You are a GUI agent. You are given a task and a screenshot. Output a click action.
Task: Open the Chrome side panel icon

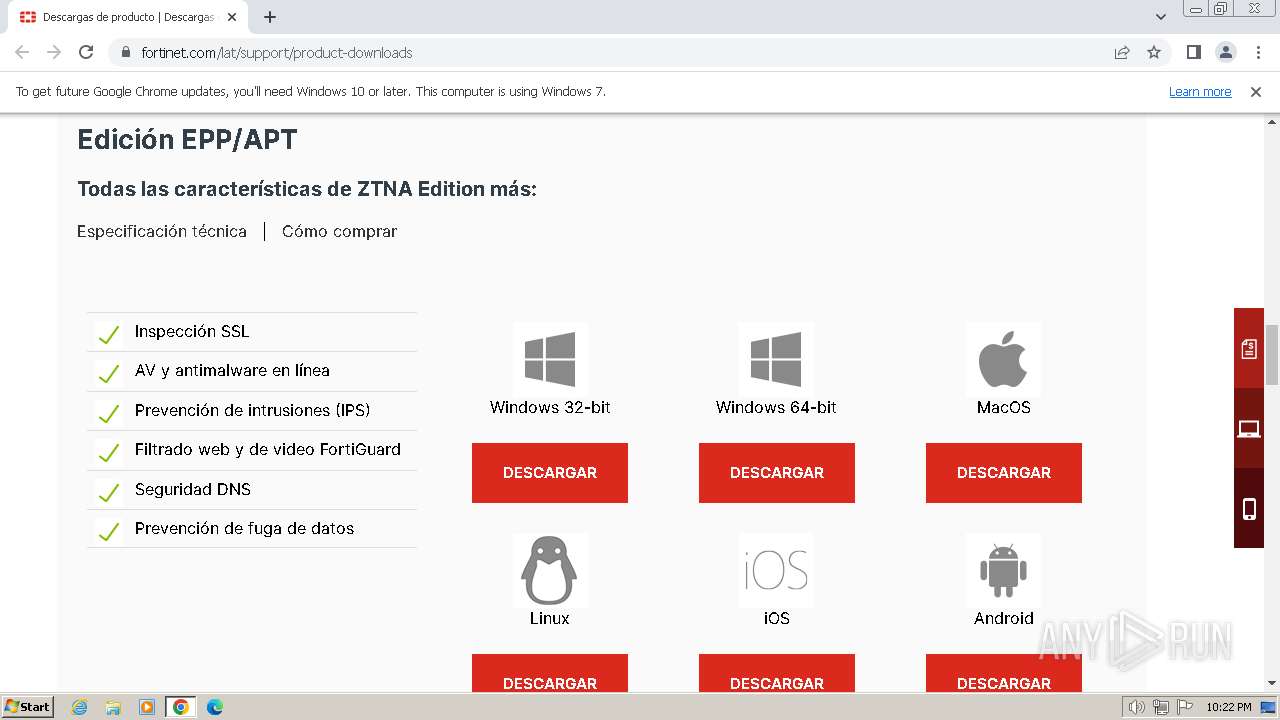(x=1193, y=52)
